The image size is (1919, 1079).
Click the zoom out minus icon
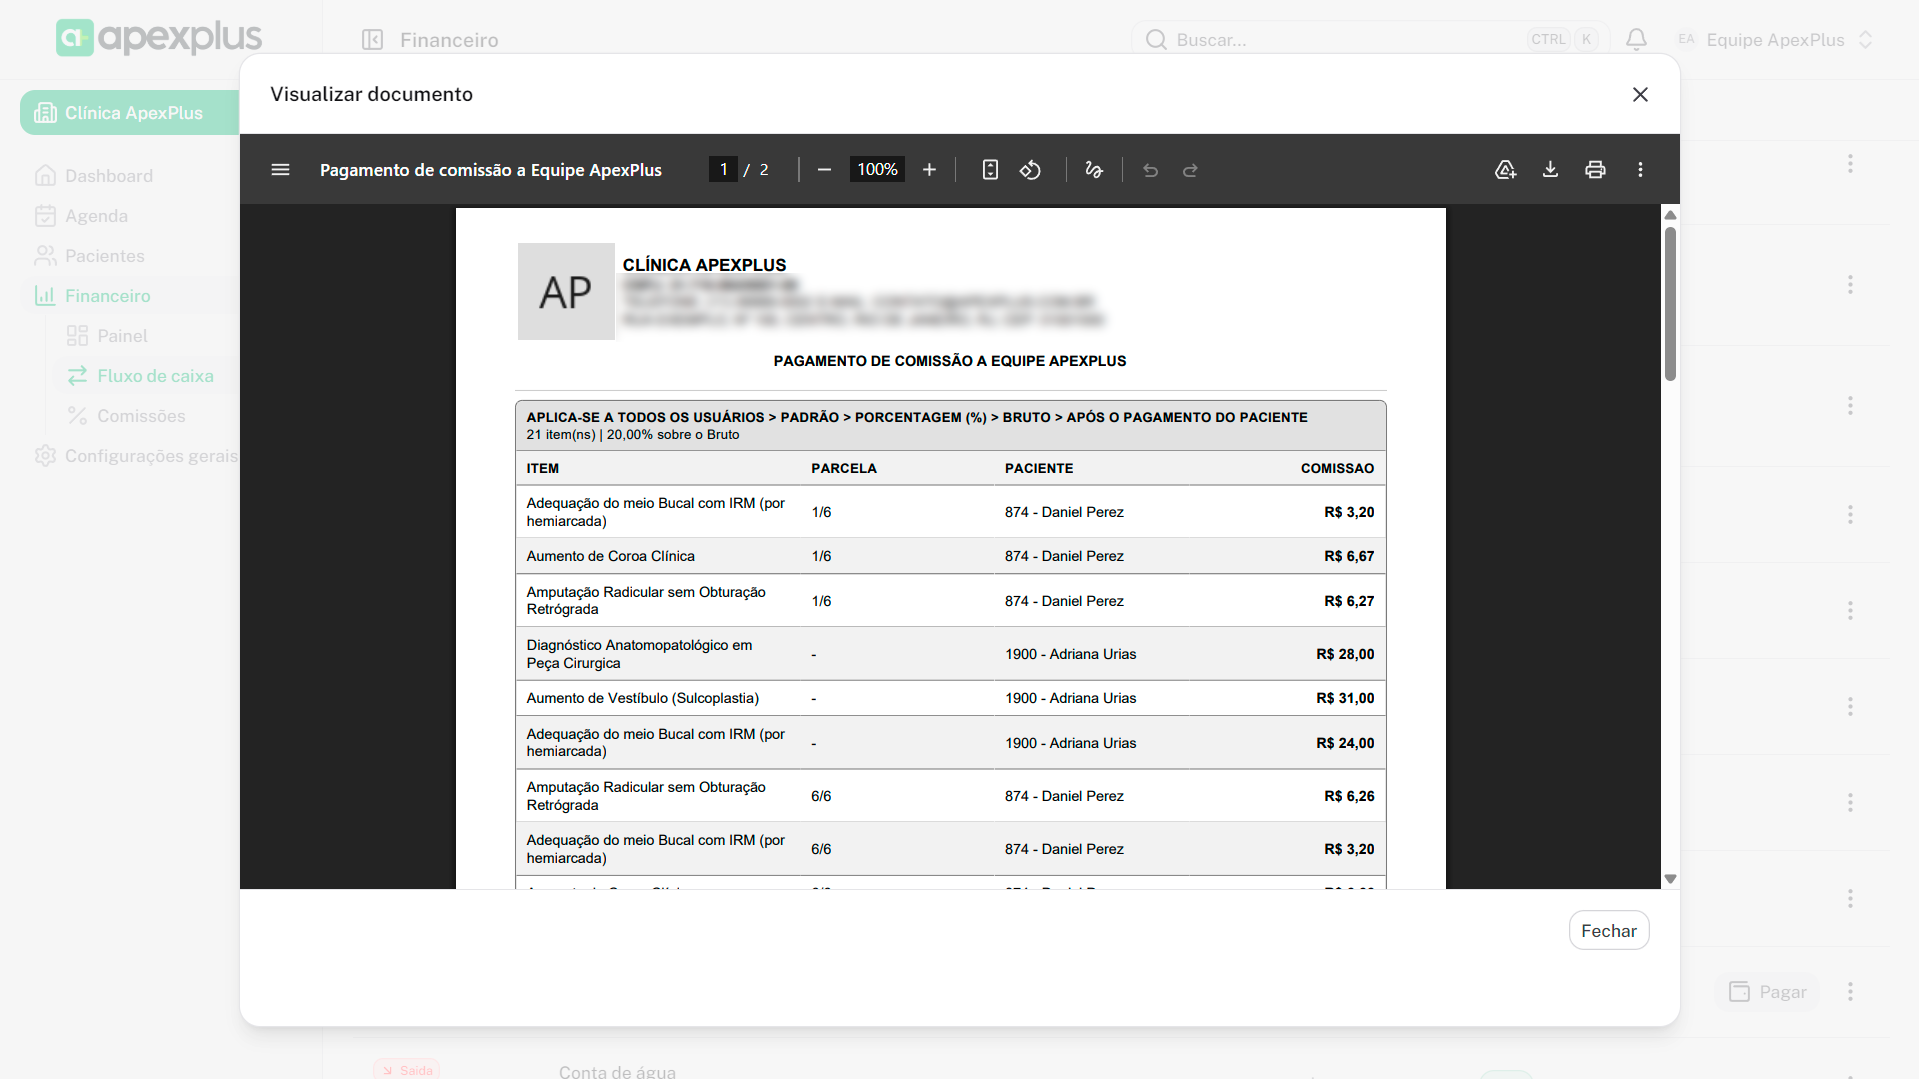point(824,170)
